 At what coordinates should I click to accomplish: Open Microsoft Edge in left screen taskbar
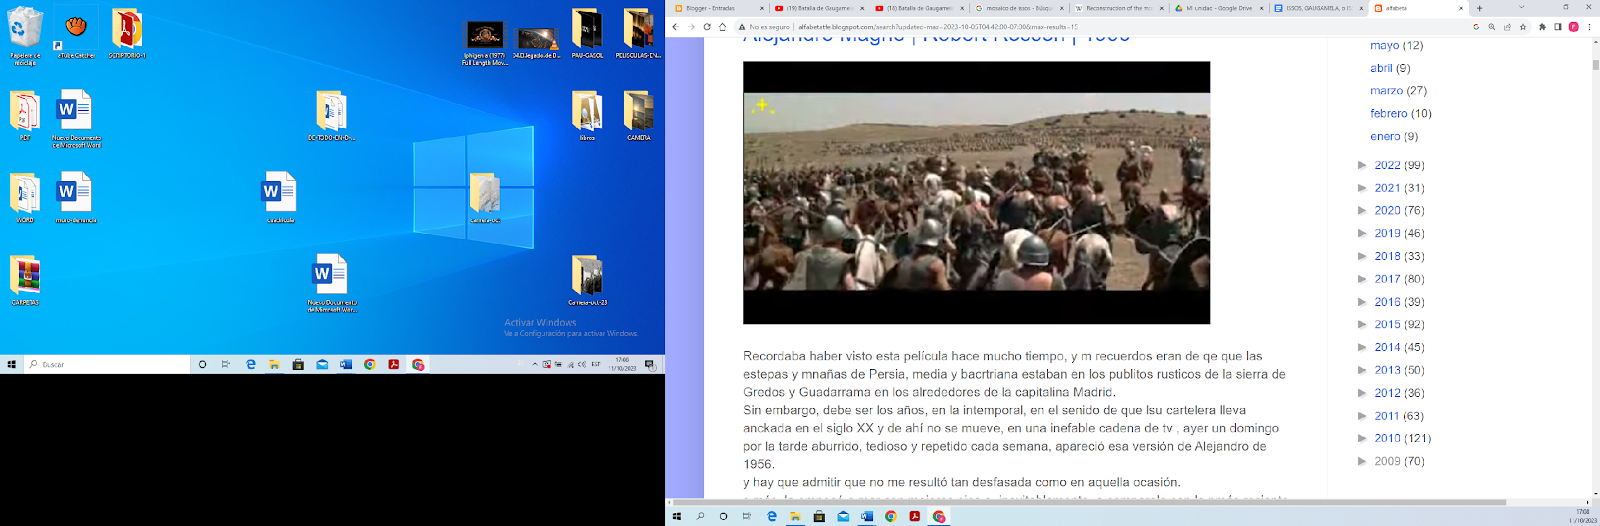[x=251, y=364]
